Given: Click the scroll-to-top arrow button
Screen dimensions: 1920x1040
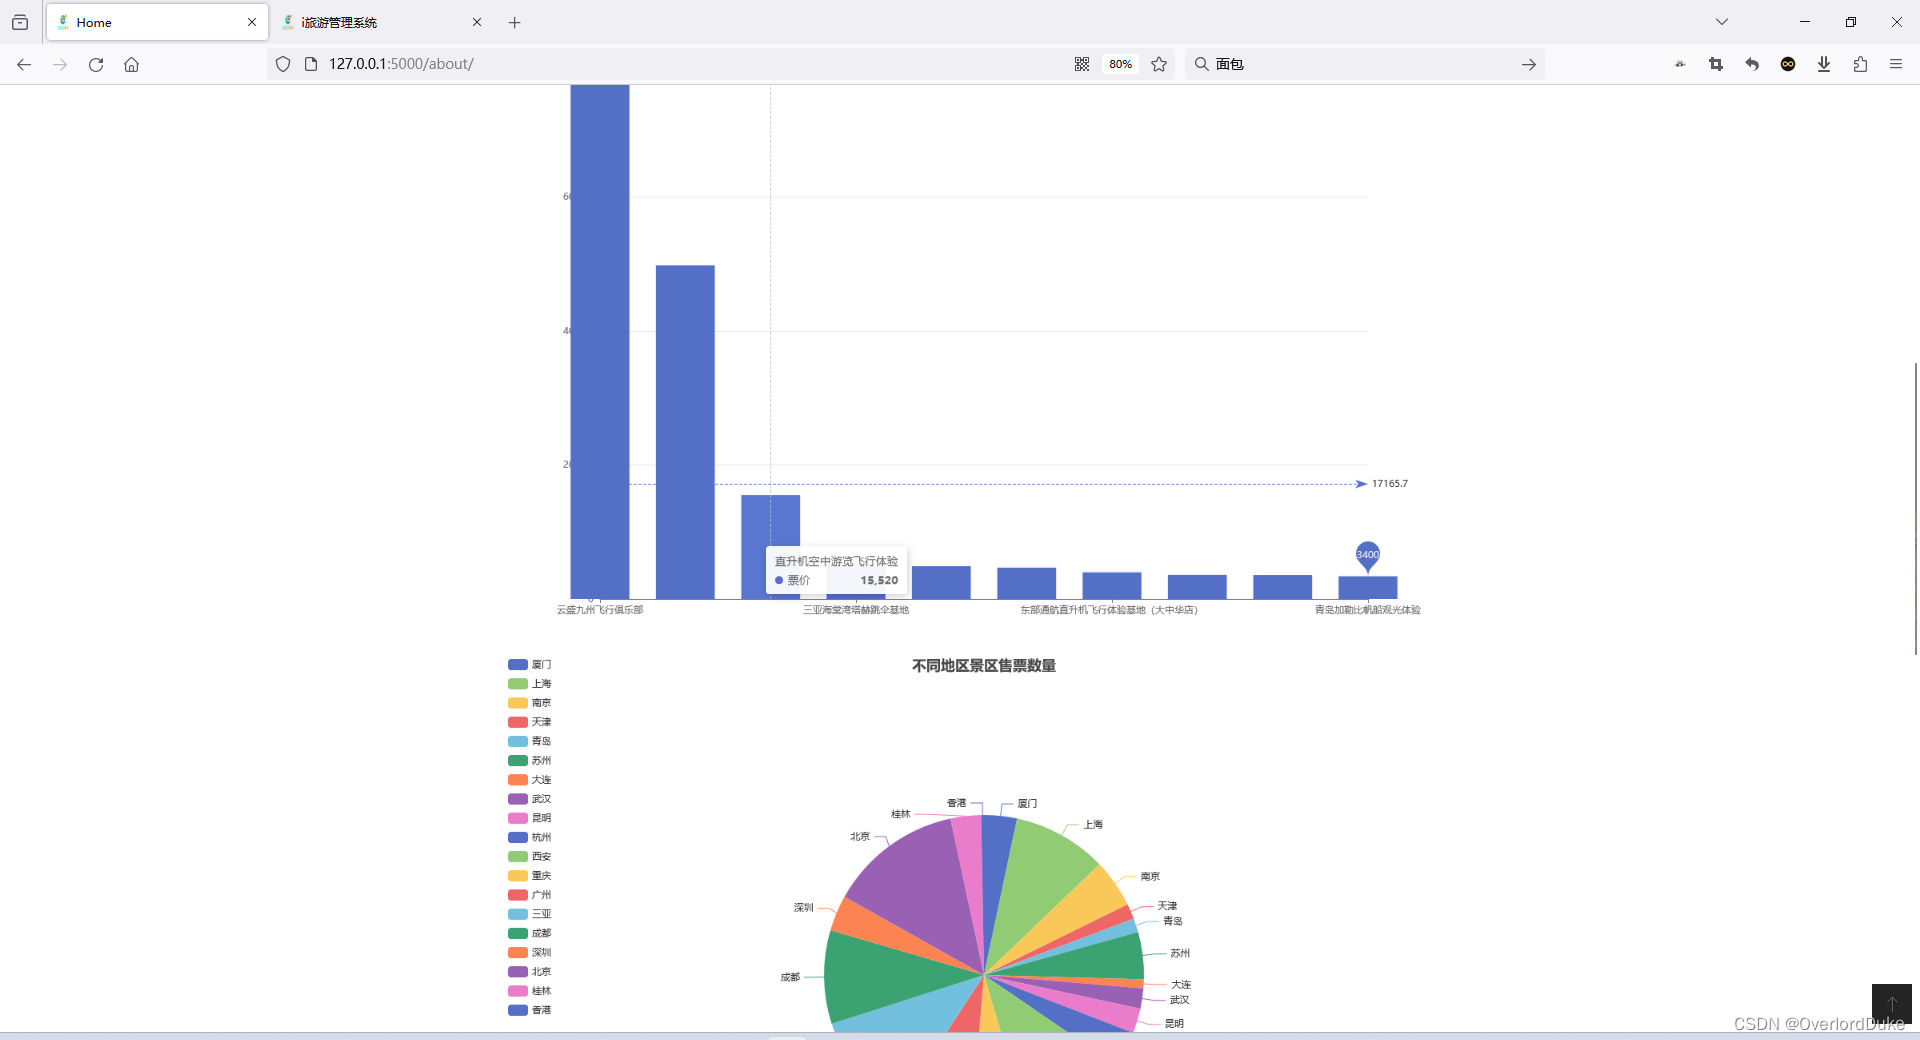Looking at the screenshot, I should [x=1891, y=1002].
